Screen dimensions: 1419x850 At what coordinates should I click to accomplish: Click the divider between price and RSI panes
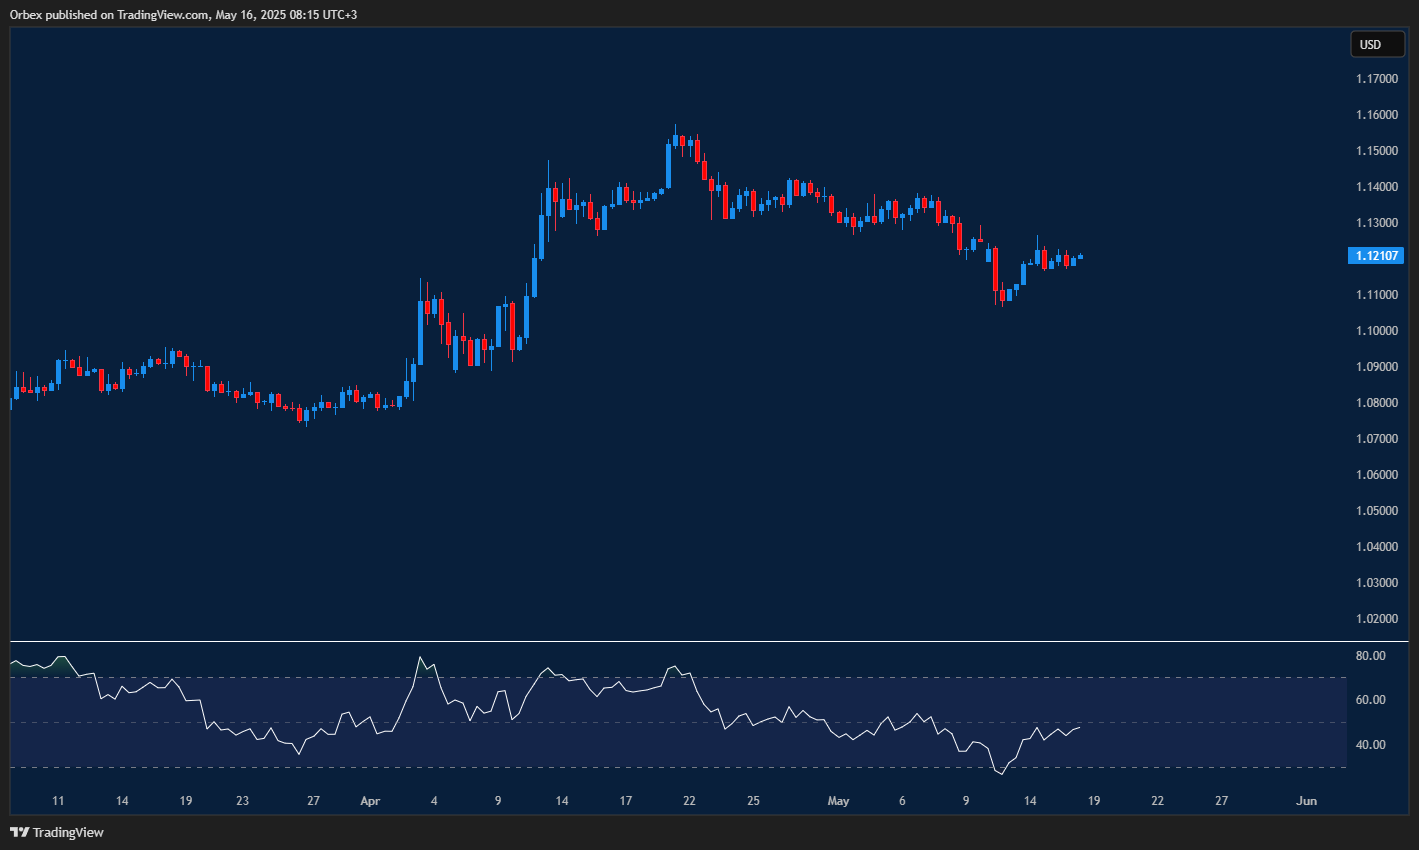709,641
